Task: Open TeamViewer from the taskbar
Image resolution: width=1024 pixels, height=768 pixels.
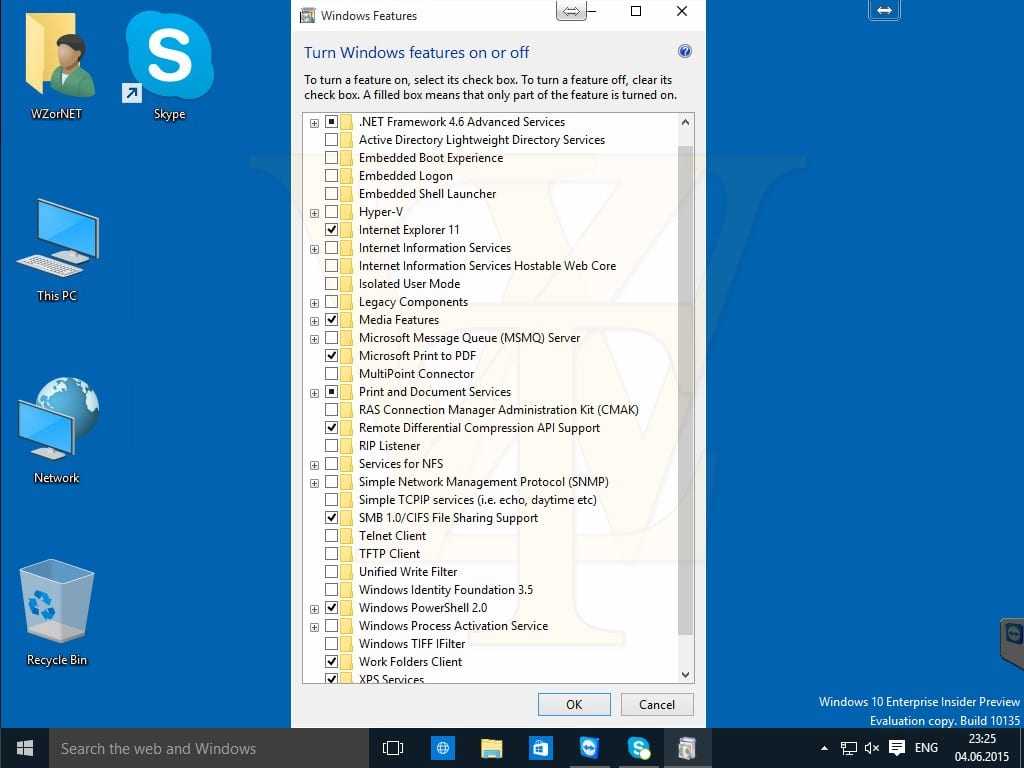Action: 589,748
